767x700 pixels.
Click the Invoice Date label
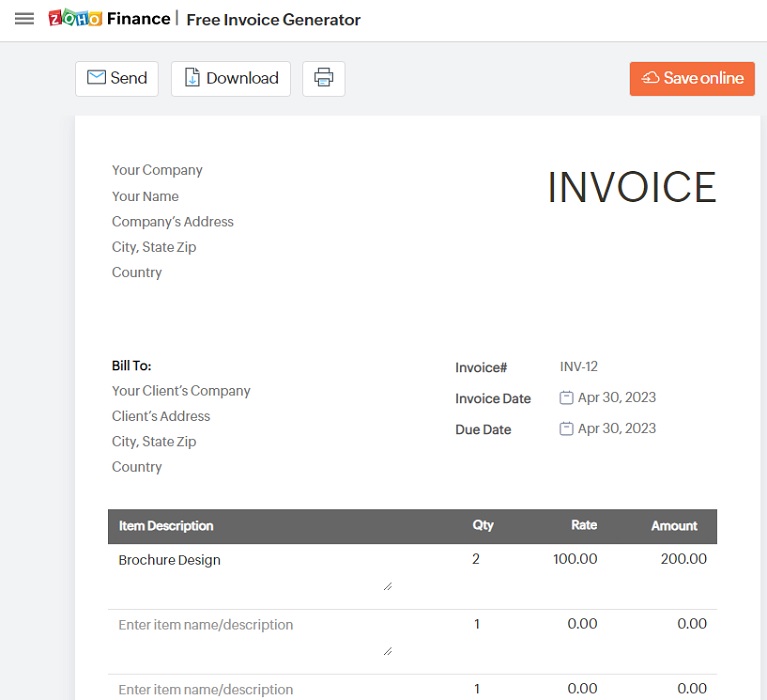click(x=493, y=399)
